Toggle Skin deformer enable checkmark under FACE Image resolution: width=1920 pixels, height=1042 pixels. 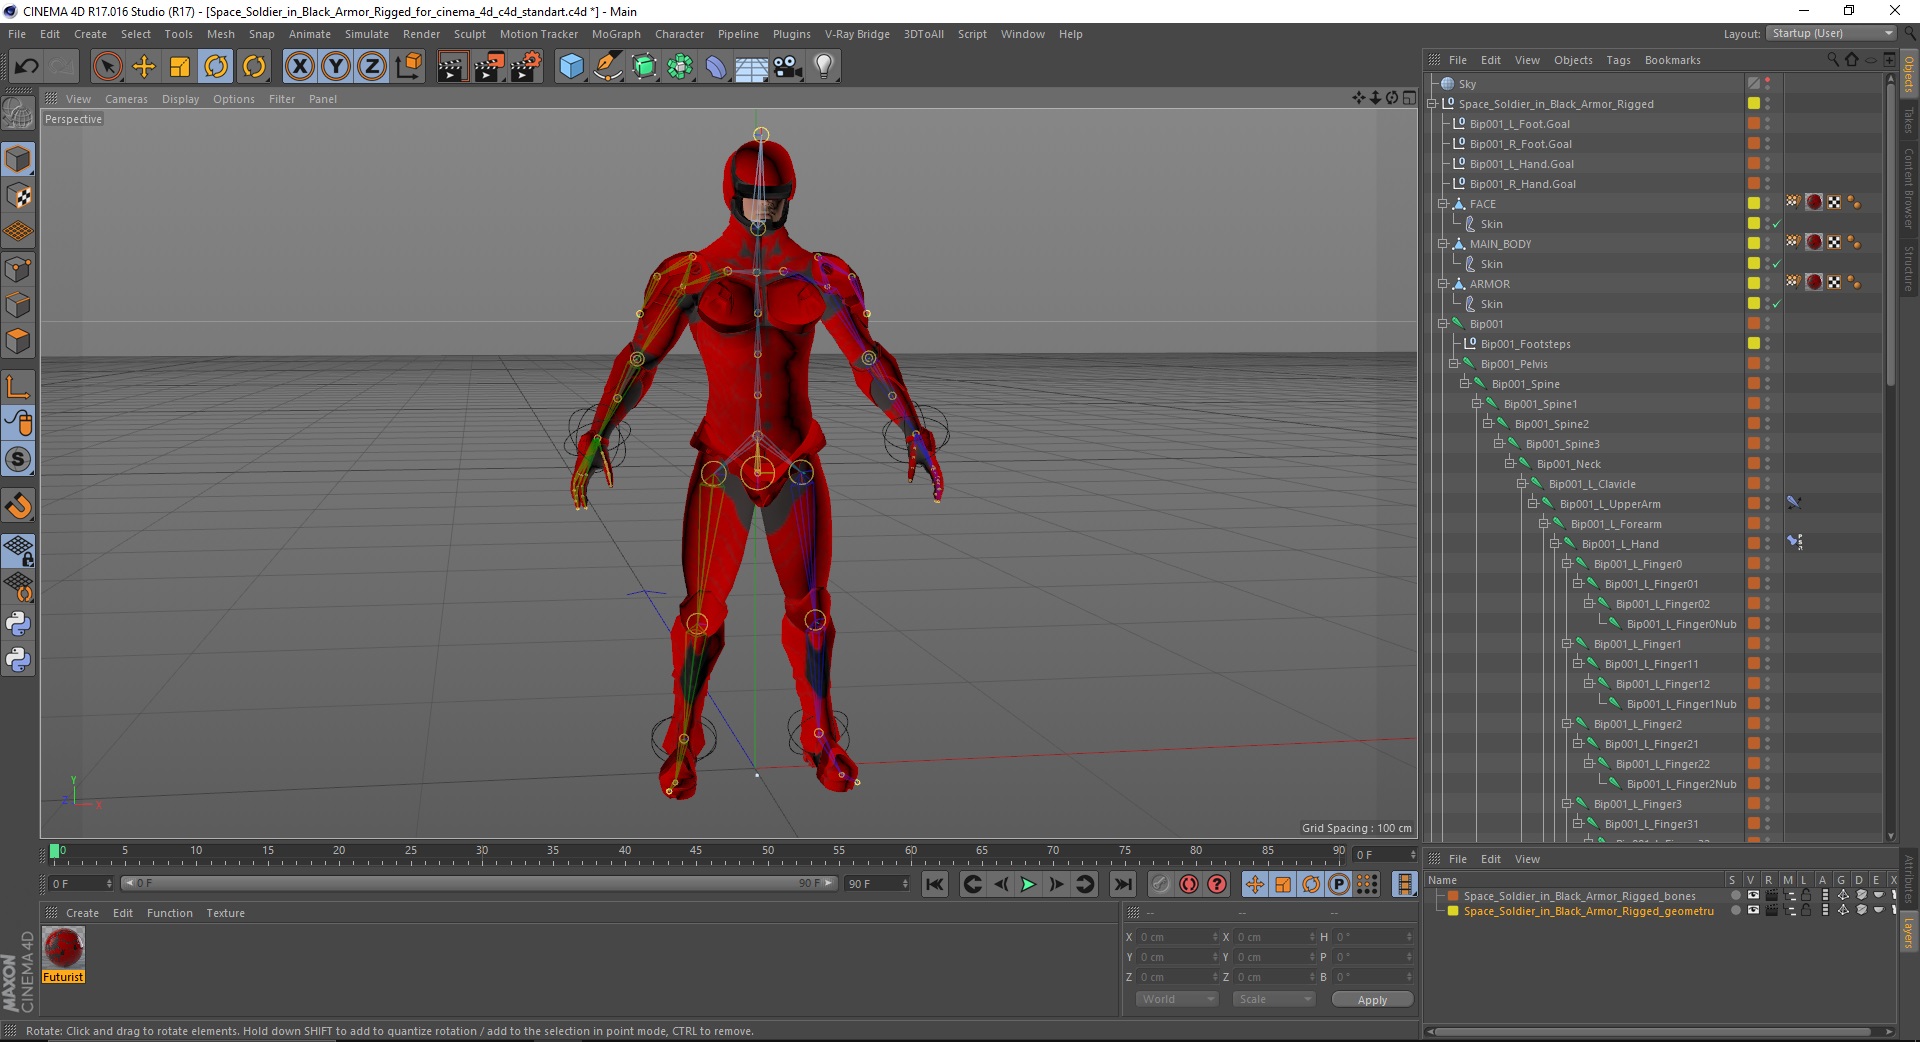click(1776, 224)
